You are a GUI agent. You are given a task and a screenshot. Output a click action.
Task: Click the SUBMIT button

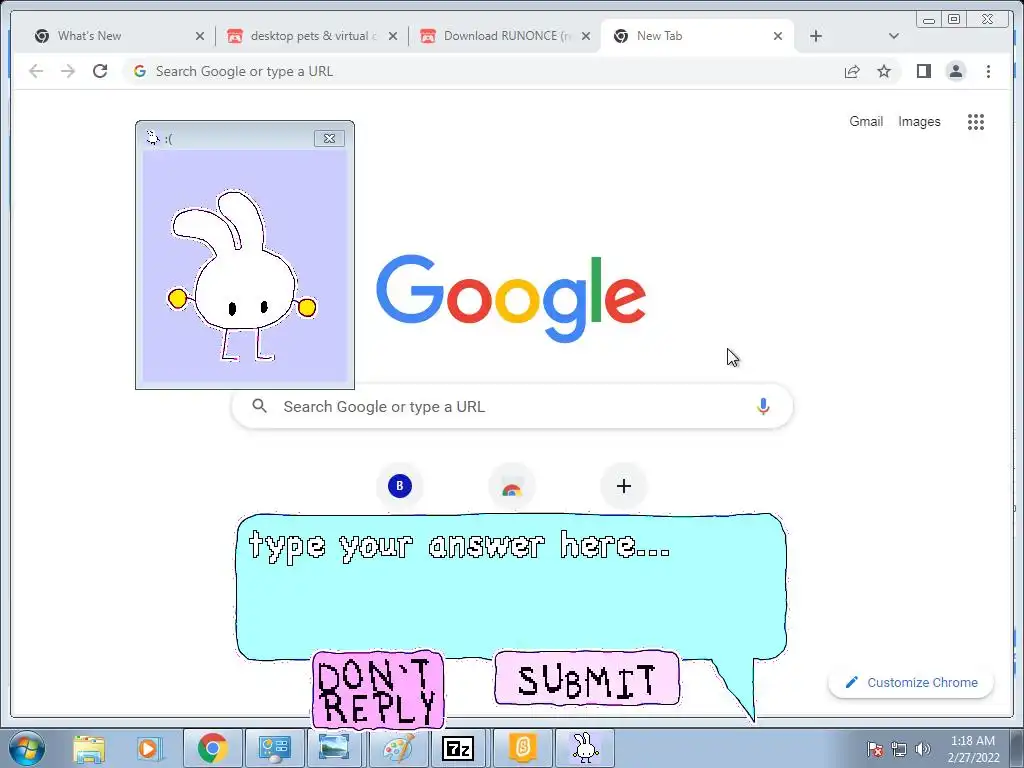tap(586, 679)
